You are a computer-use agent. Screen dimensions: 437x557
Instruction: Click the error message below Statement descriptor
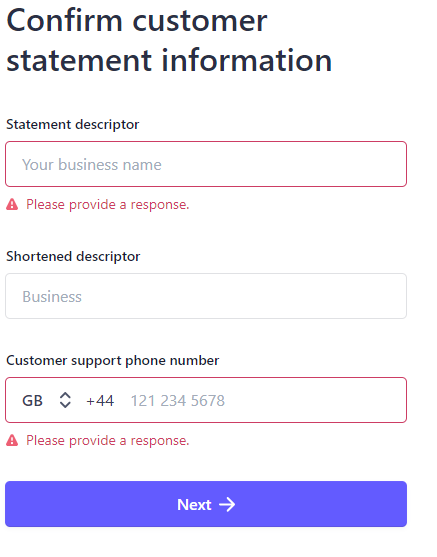[x=108, y=205]
